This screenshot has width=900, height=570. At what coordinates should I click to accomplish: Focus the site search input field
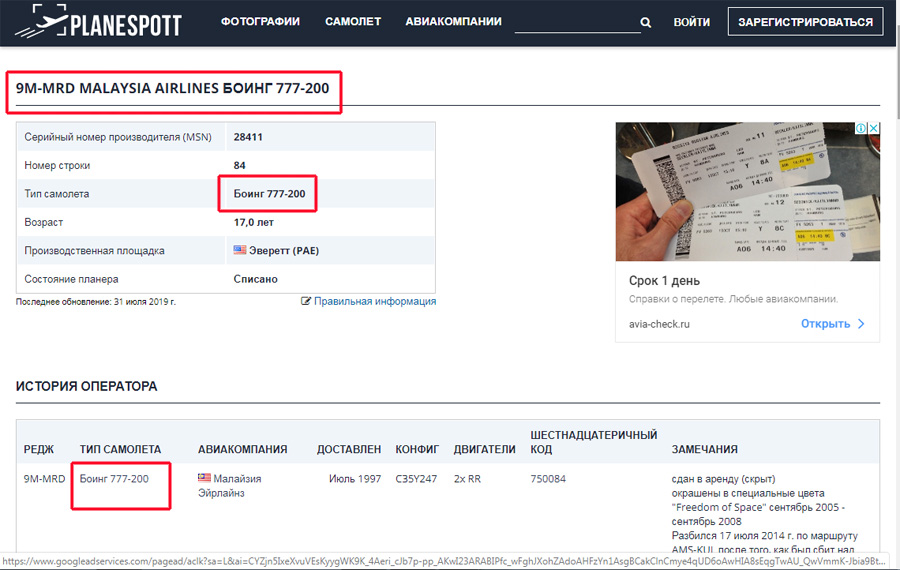click(x=577, y=22)
